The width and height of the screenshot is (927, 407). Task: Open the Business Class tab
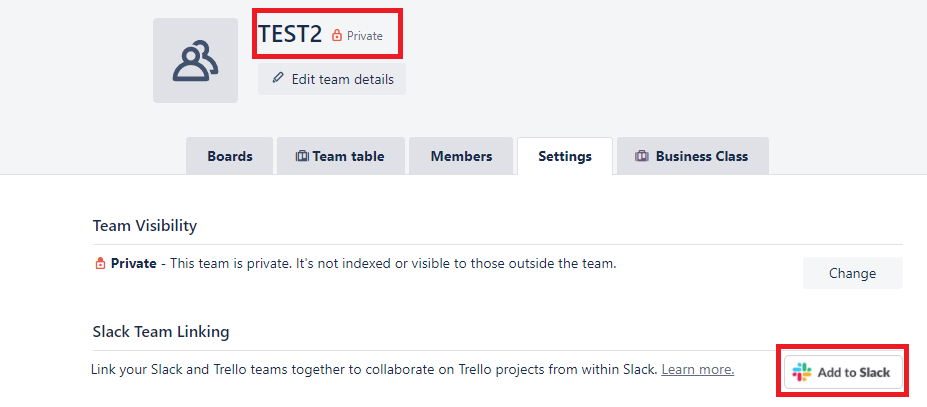pos(693,156)
